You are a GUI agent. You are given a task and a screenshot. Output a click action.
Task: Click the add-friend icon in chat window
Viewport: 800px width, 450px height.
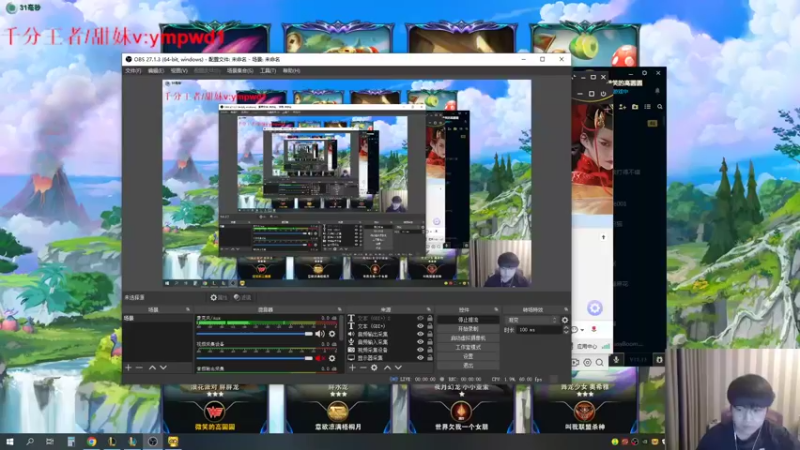coord(622,107)
